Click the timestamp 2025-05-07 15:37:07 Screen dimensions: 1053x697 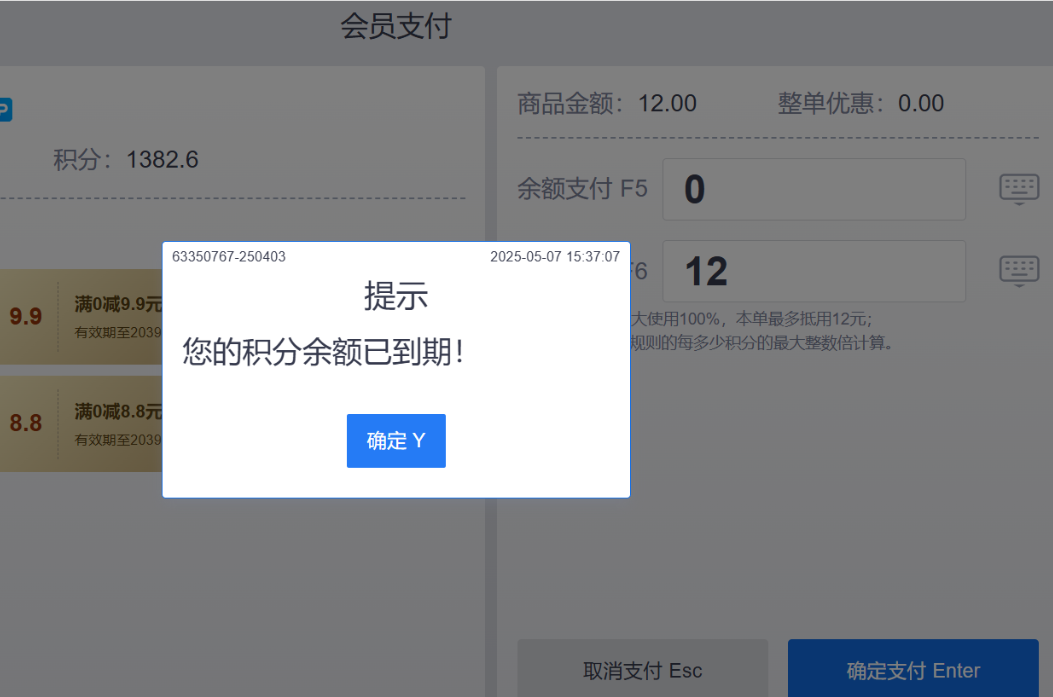pyautogui.click(x=555, y=257)
